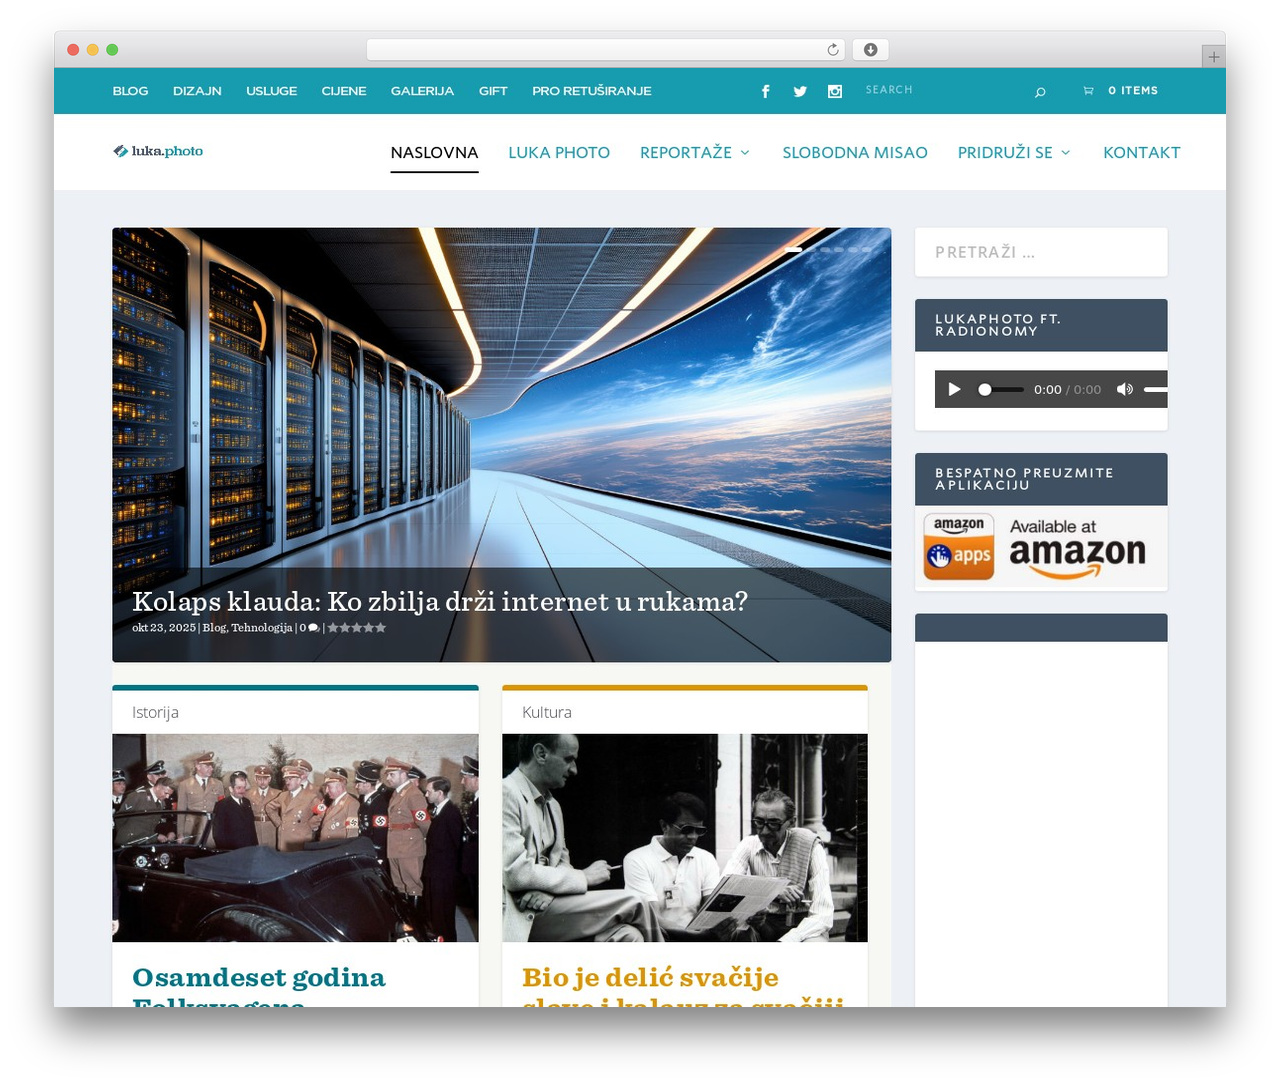This screenshot has height=1084, width=1280.
Task: Open the Blog link in top bar
Action: click(130, 91)
